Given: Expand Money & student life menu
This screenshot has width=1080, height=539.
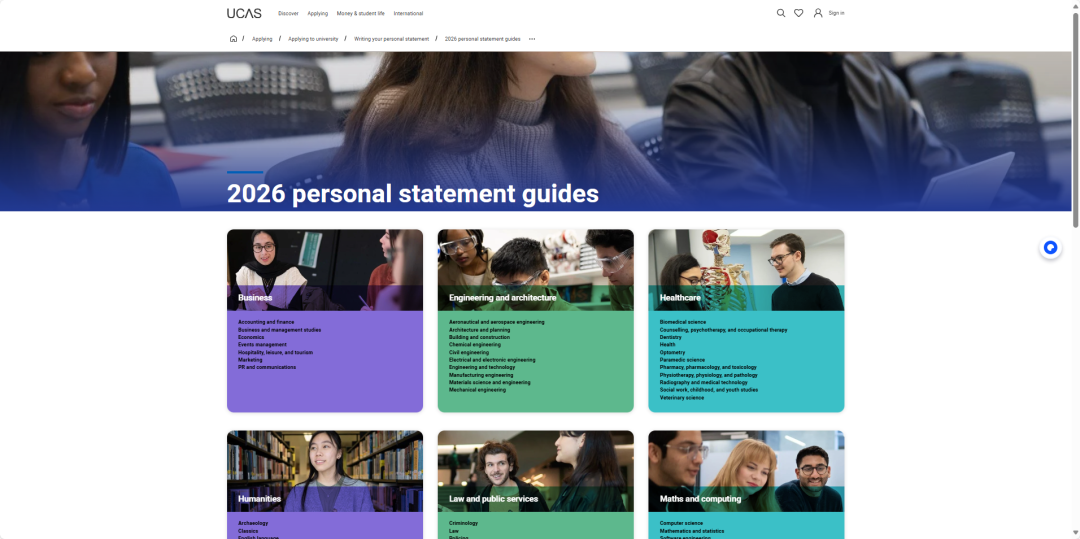Looking at the screenshot, I should tap(360, 13).
